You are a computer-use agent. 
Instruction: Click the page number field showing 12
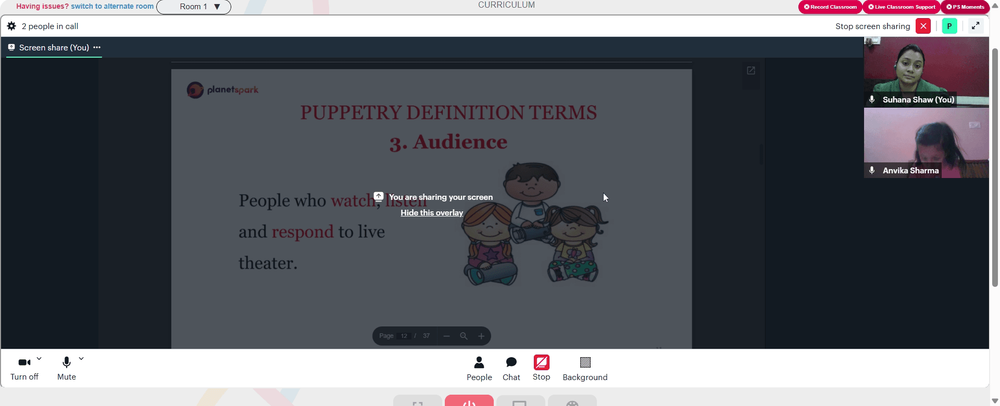click(x=404, y=336)
